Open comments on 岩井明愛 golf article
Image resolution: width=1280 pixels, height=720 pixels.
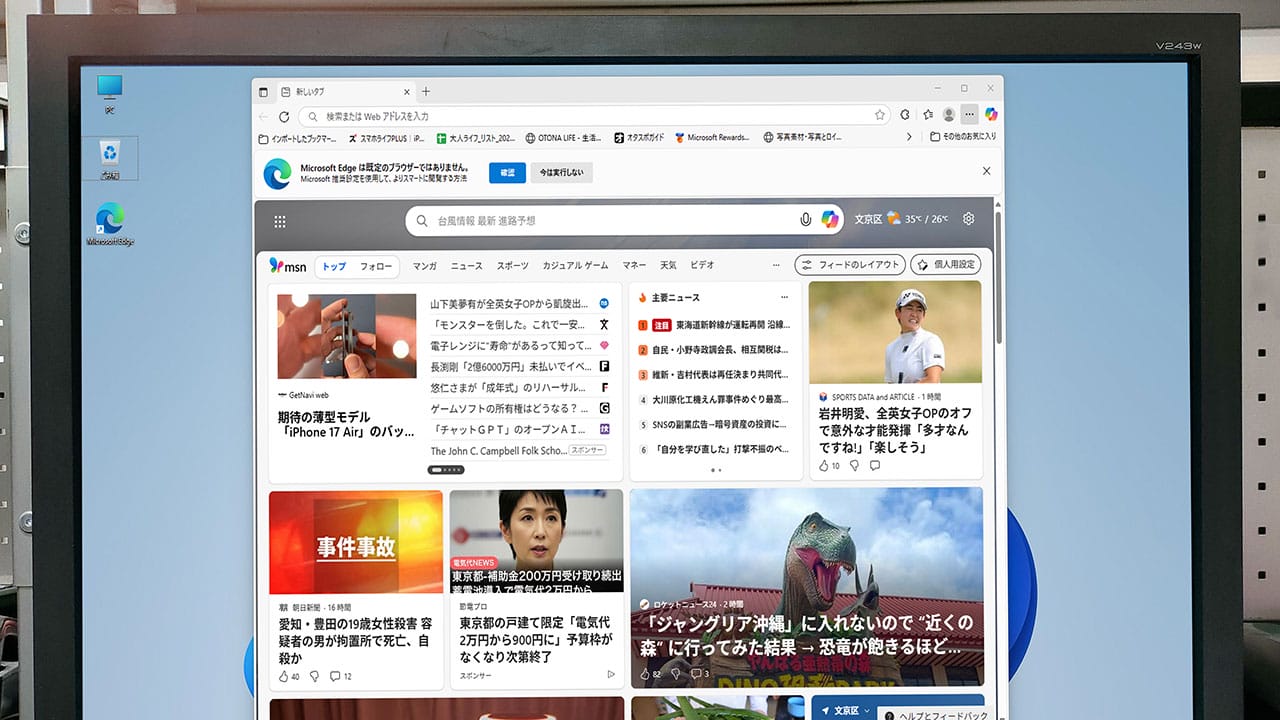(x=875, y=466)
